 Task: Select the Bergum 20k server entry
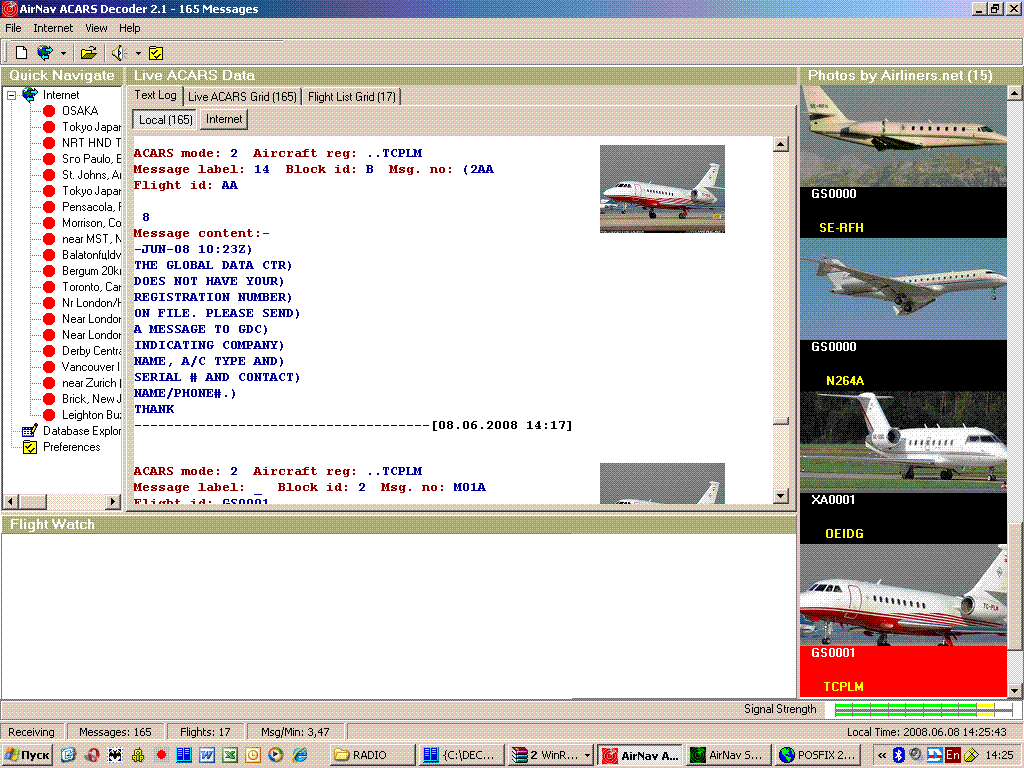tap(91, 271)
